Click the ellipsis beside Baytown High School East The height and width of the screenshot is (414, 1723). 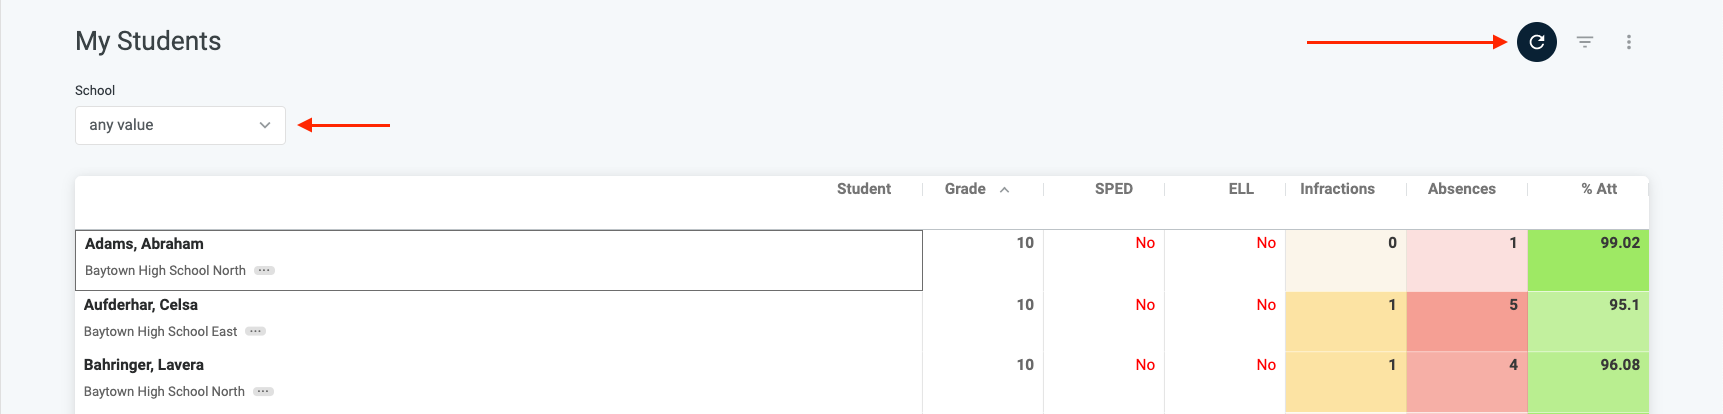(256, 331)
